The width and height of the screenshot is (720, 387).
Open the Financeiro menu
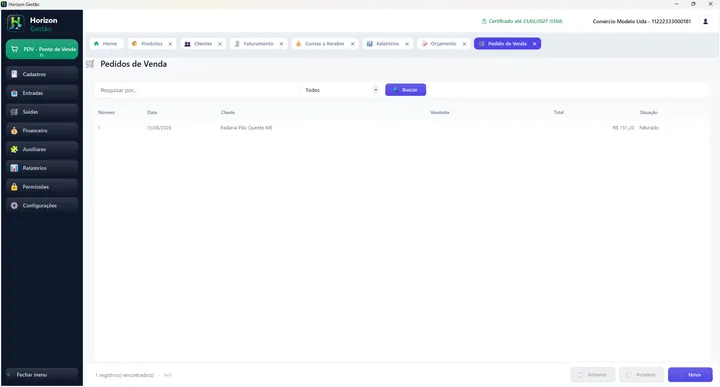click(x=42, y=130)
